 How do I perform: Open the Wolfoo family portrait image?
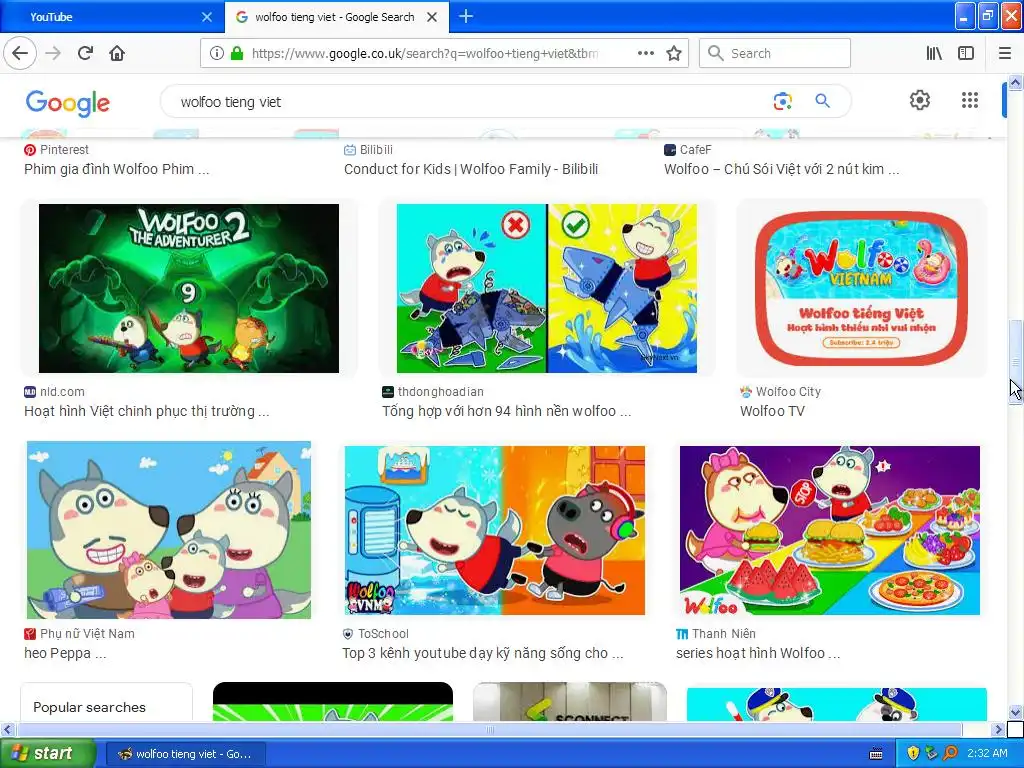point(168,530)
